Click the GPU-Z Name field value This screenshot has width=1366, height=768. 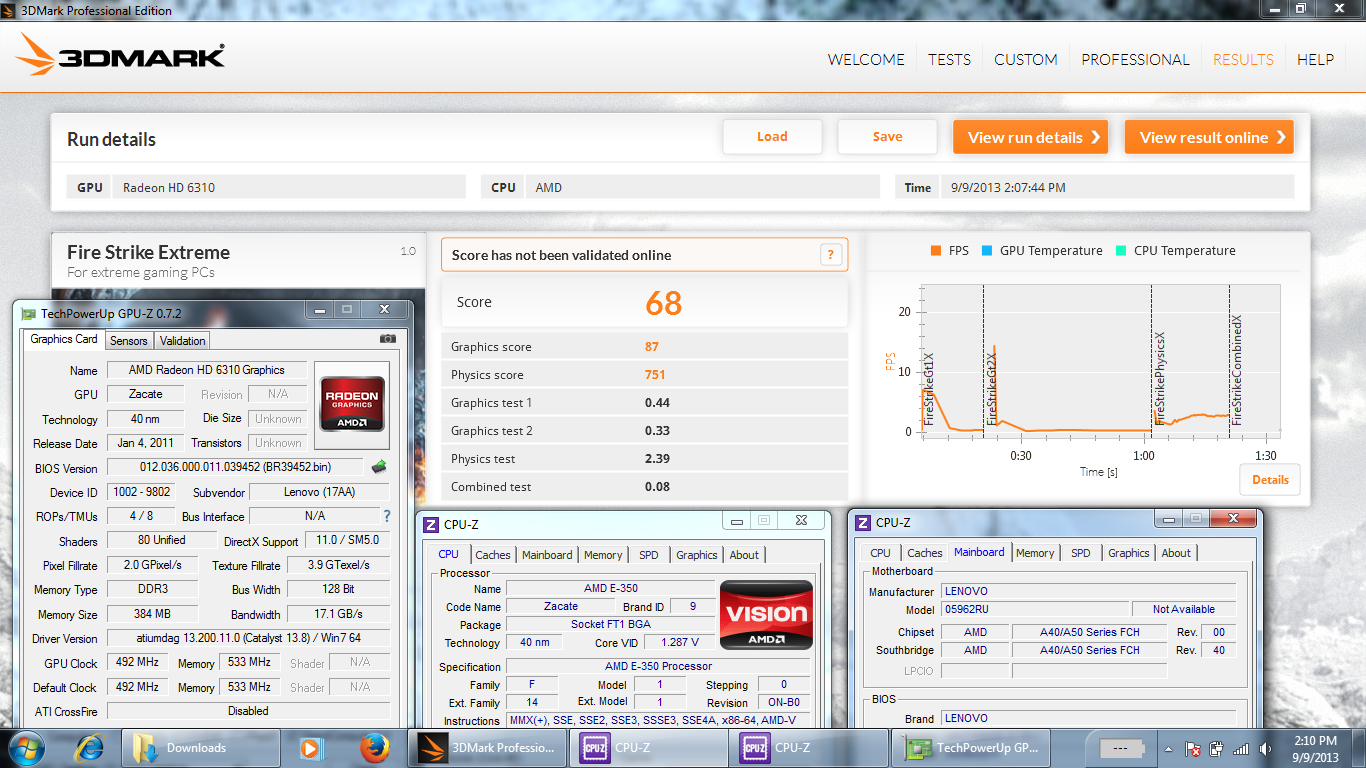[x=207, y=370]
